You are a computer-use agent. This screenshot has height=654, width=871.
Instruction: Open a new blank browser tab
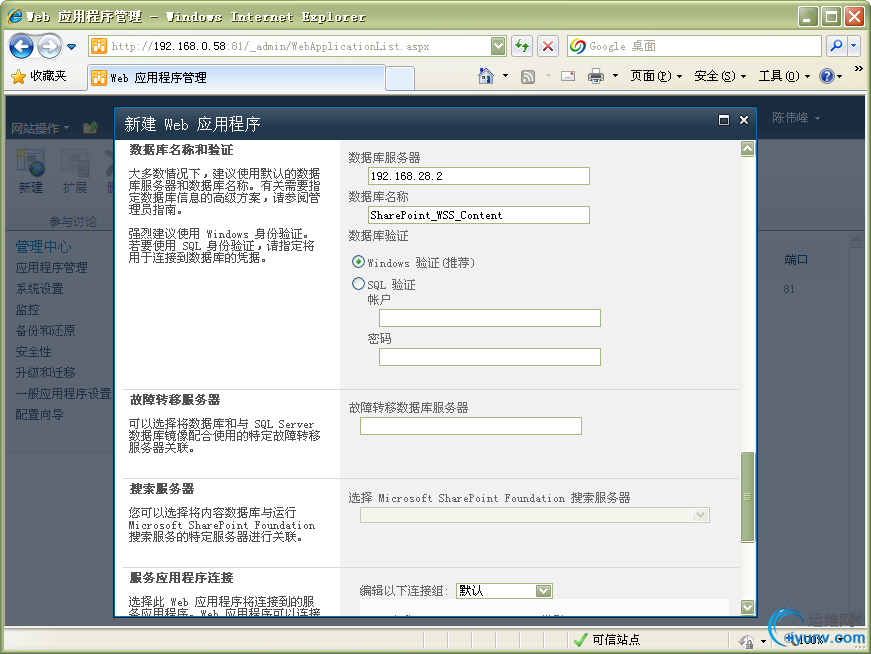400,78
